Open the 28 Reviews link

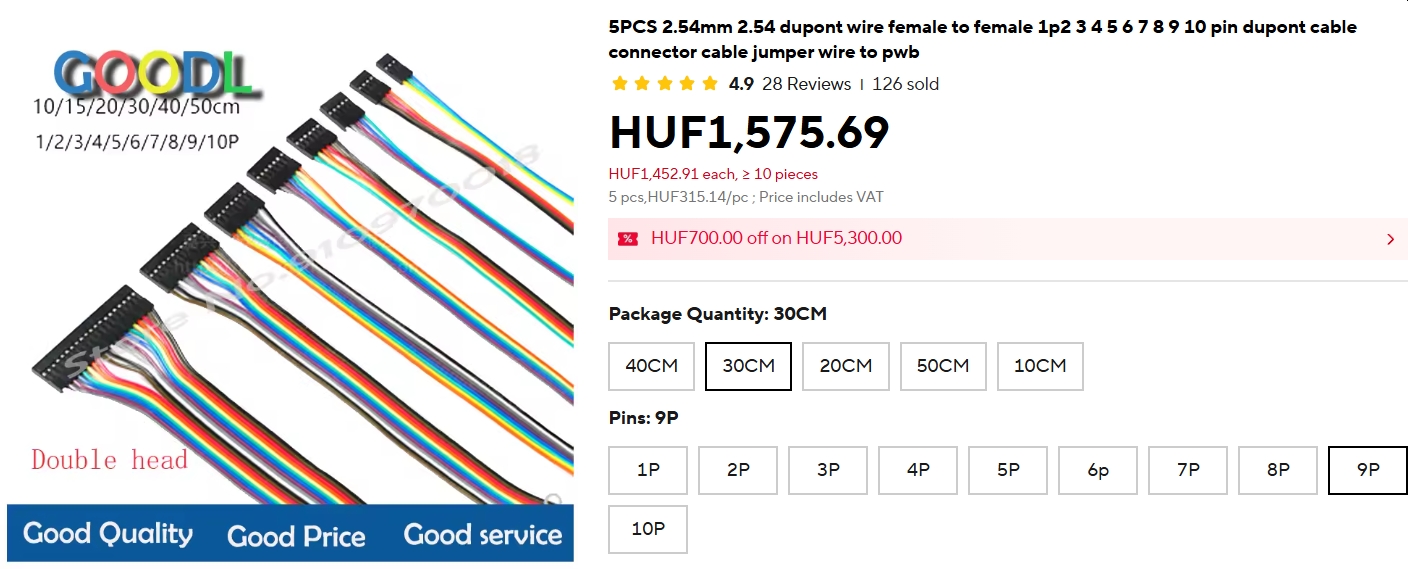click(x=806, y=84)
